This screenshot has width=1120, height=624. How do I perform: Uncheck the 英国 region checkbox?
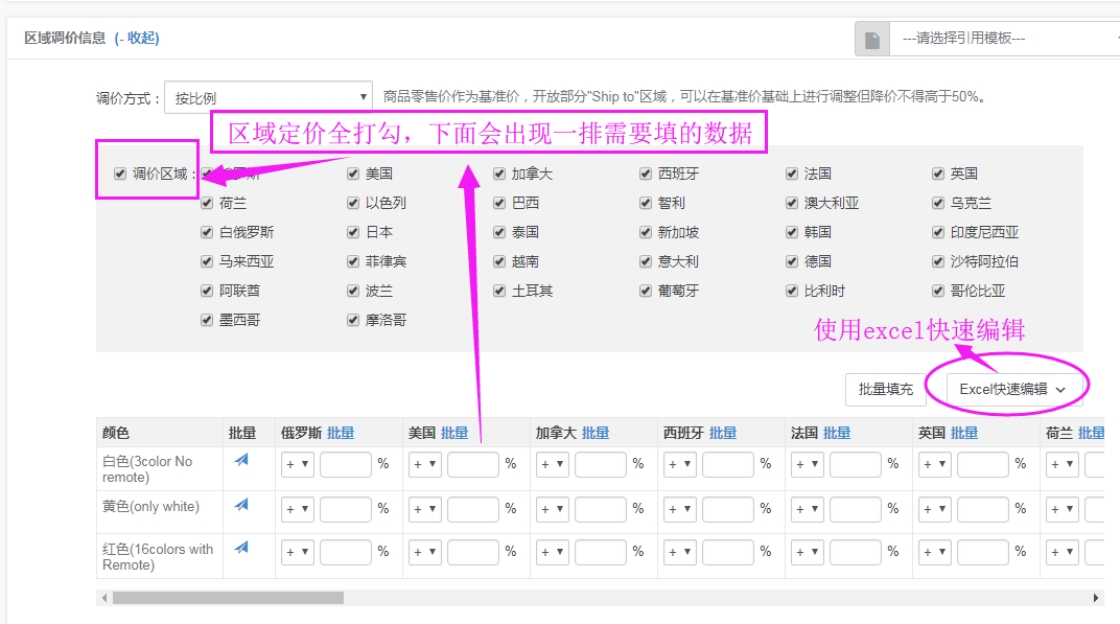pos(938,173)
